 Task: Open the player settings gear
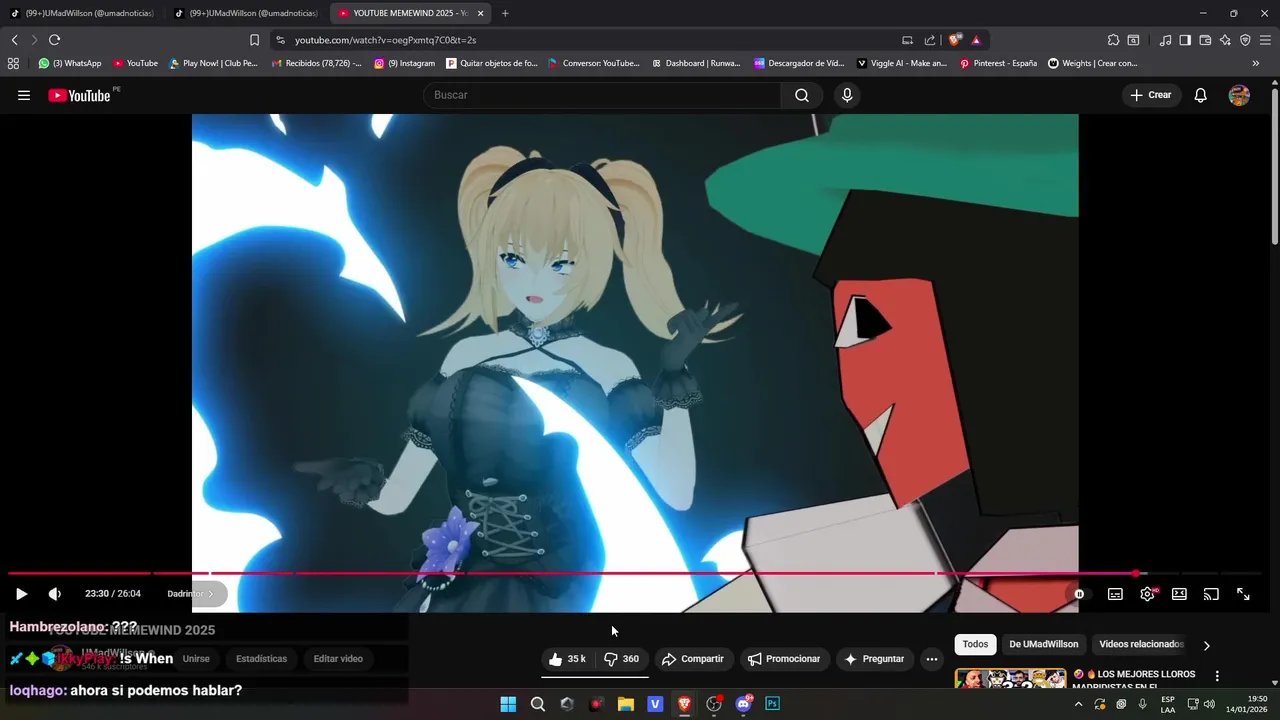pyautogui.click(x=1148, y=594)
